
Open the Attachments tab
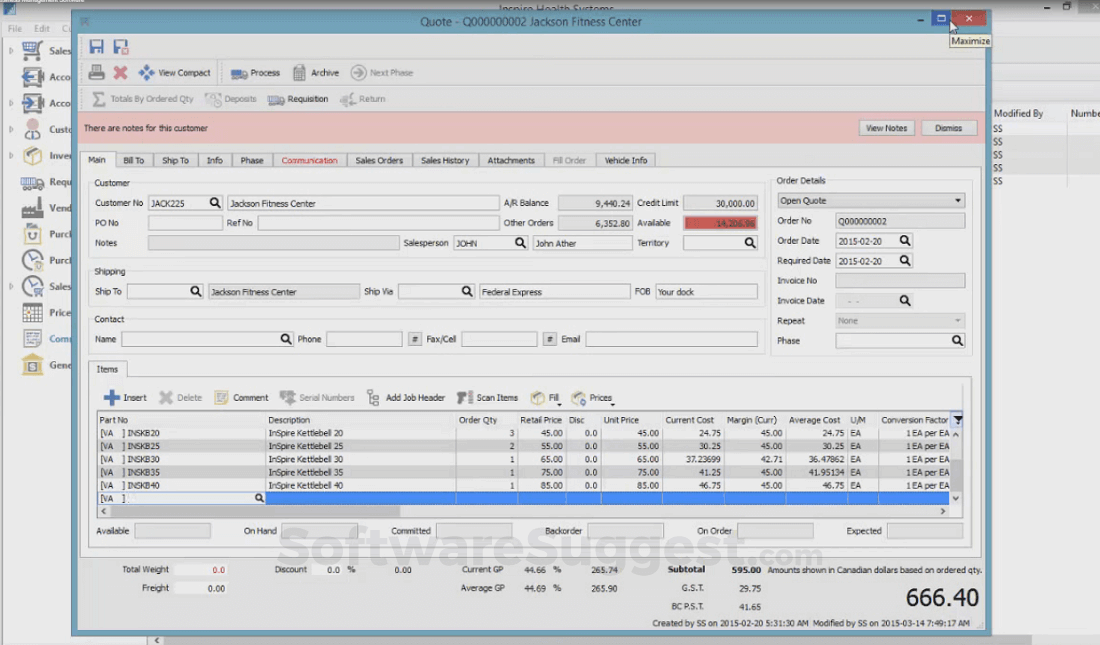[511, 161]
